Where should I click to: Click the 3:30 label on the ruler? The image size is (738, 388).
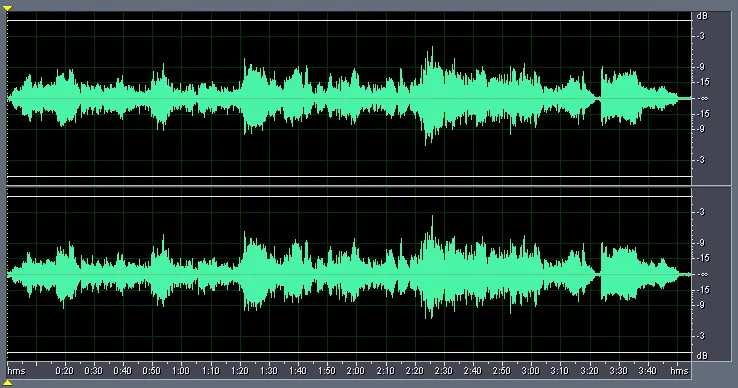click(618, 371)
